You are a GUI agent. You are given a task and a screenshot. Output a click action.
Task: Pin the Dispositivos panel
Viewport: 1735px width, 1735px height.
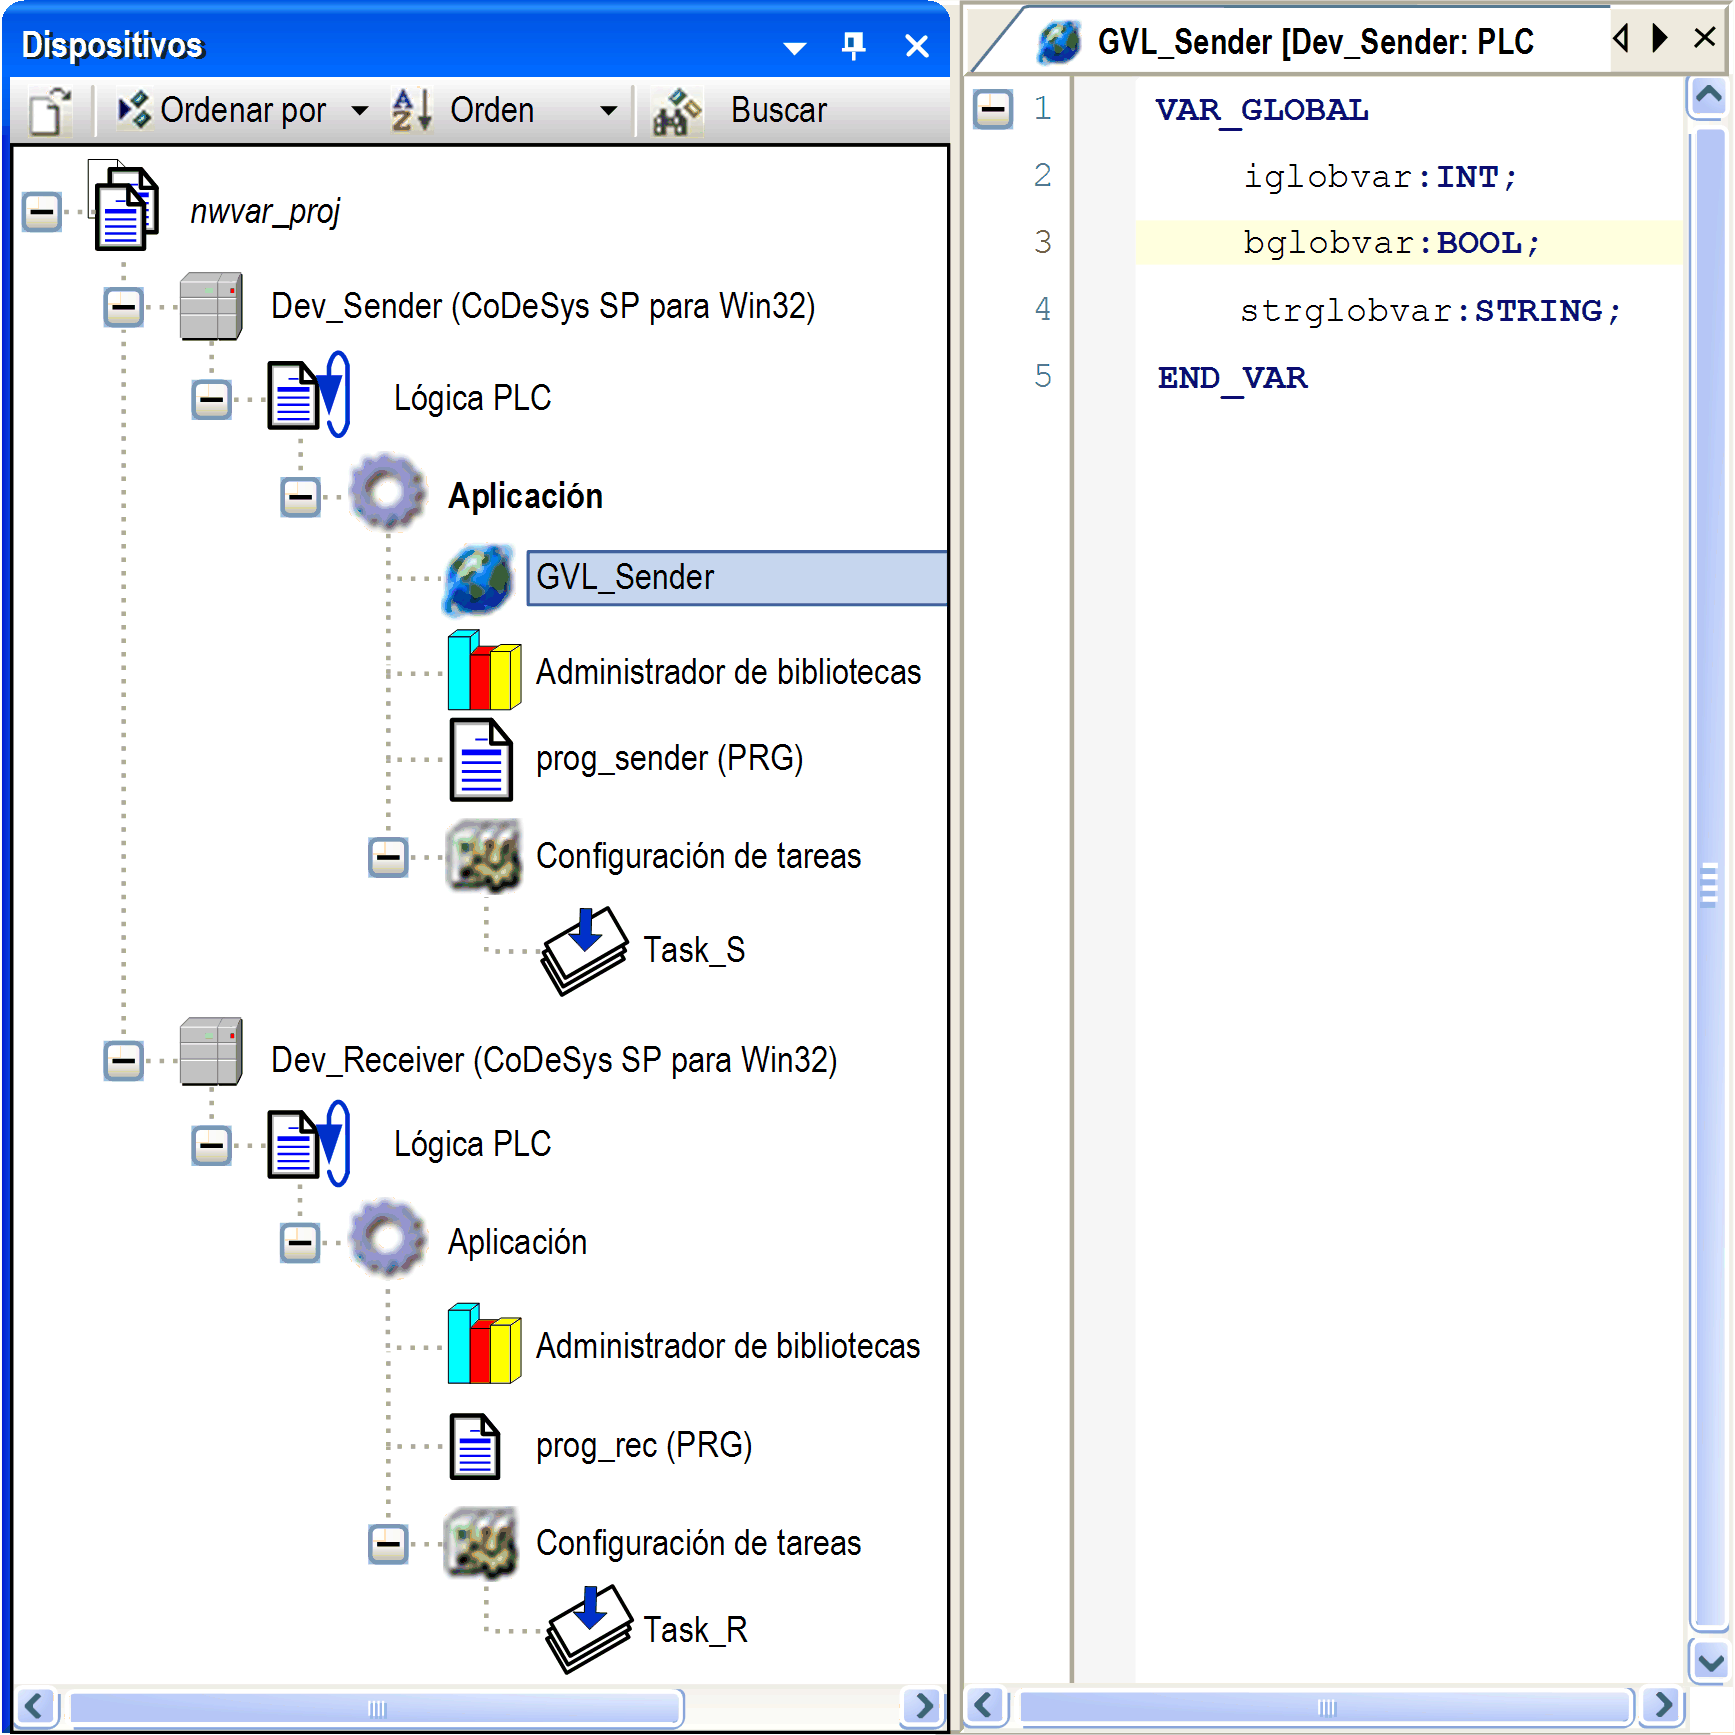[853, 46]
